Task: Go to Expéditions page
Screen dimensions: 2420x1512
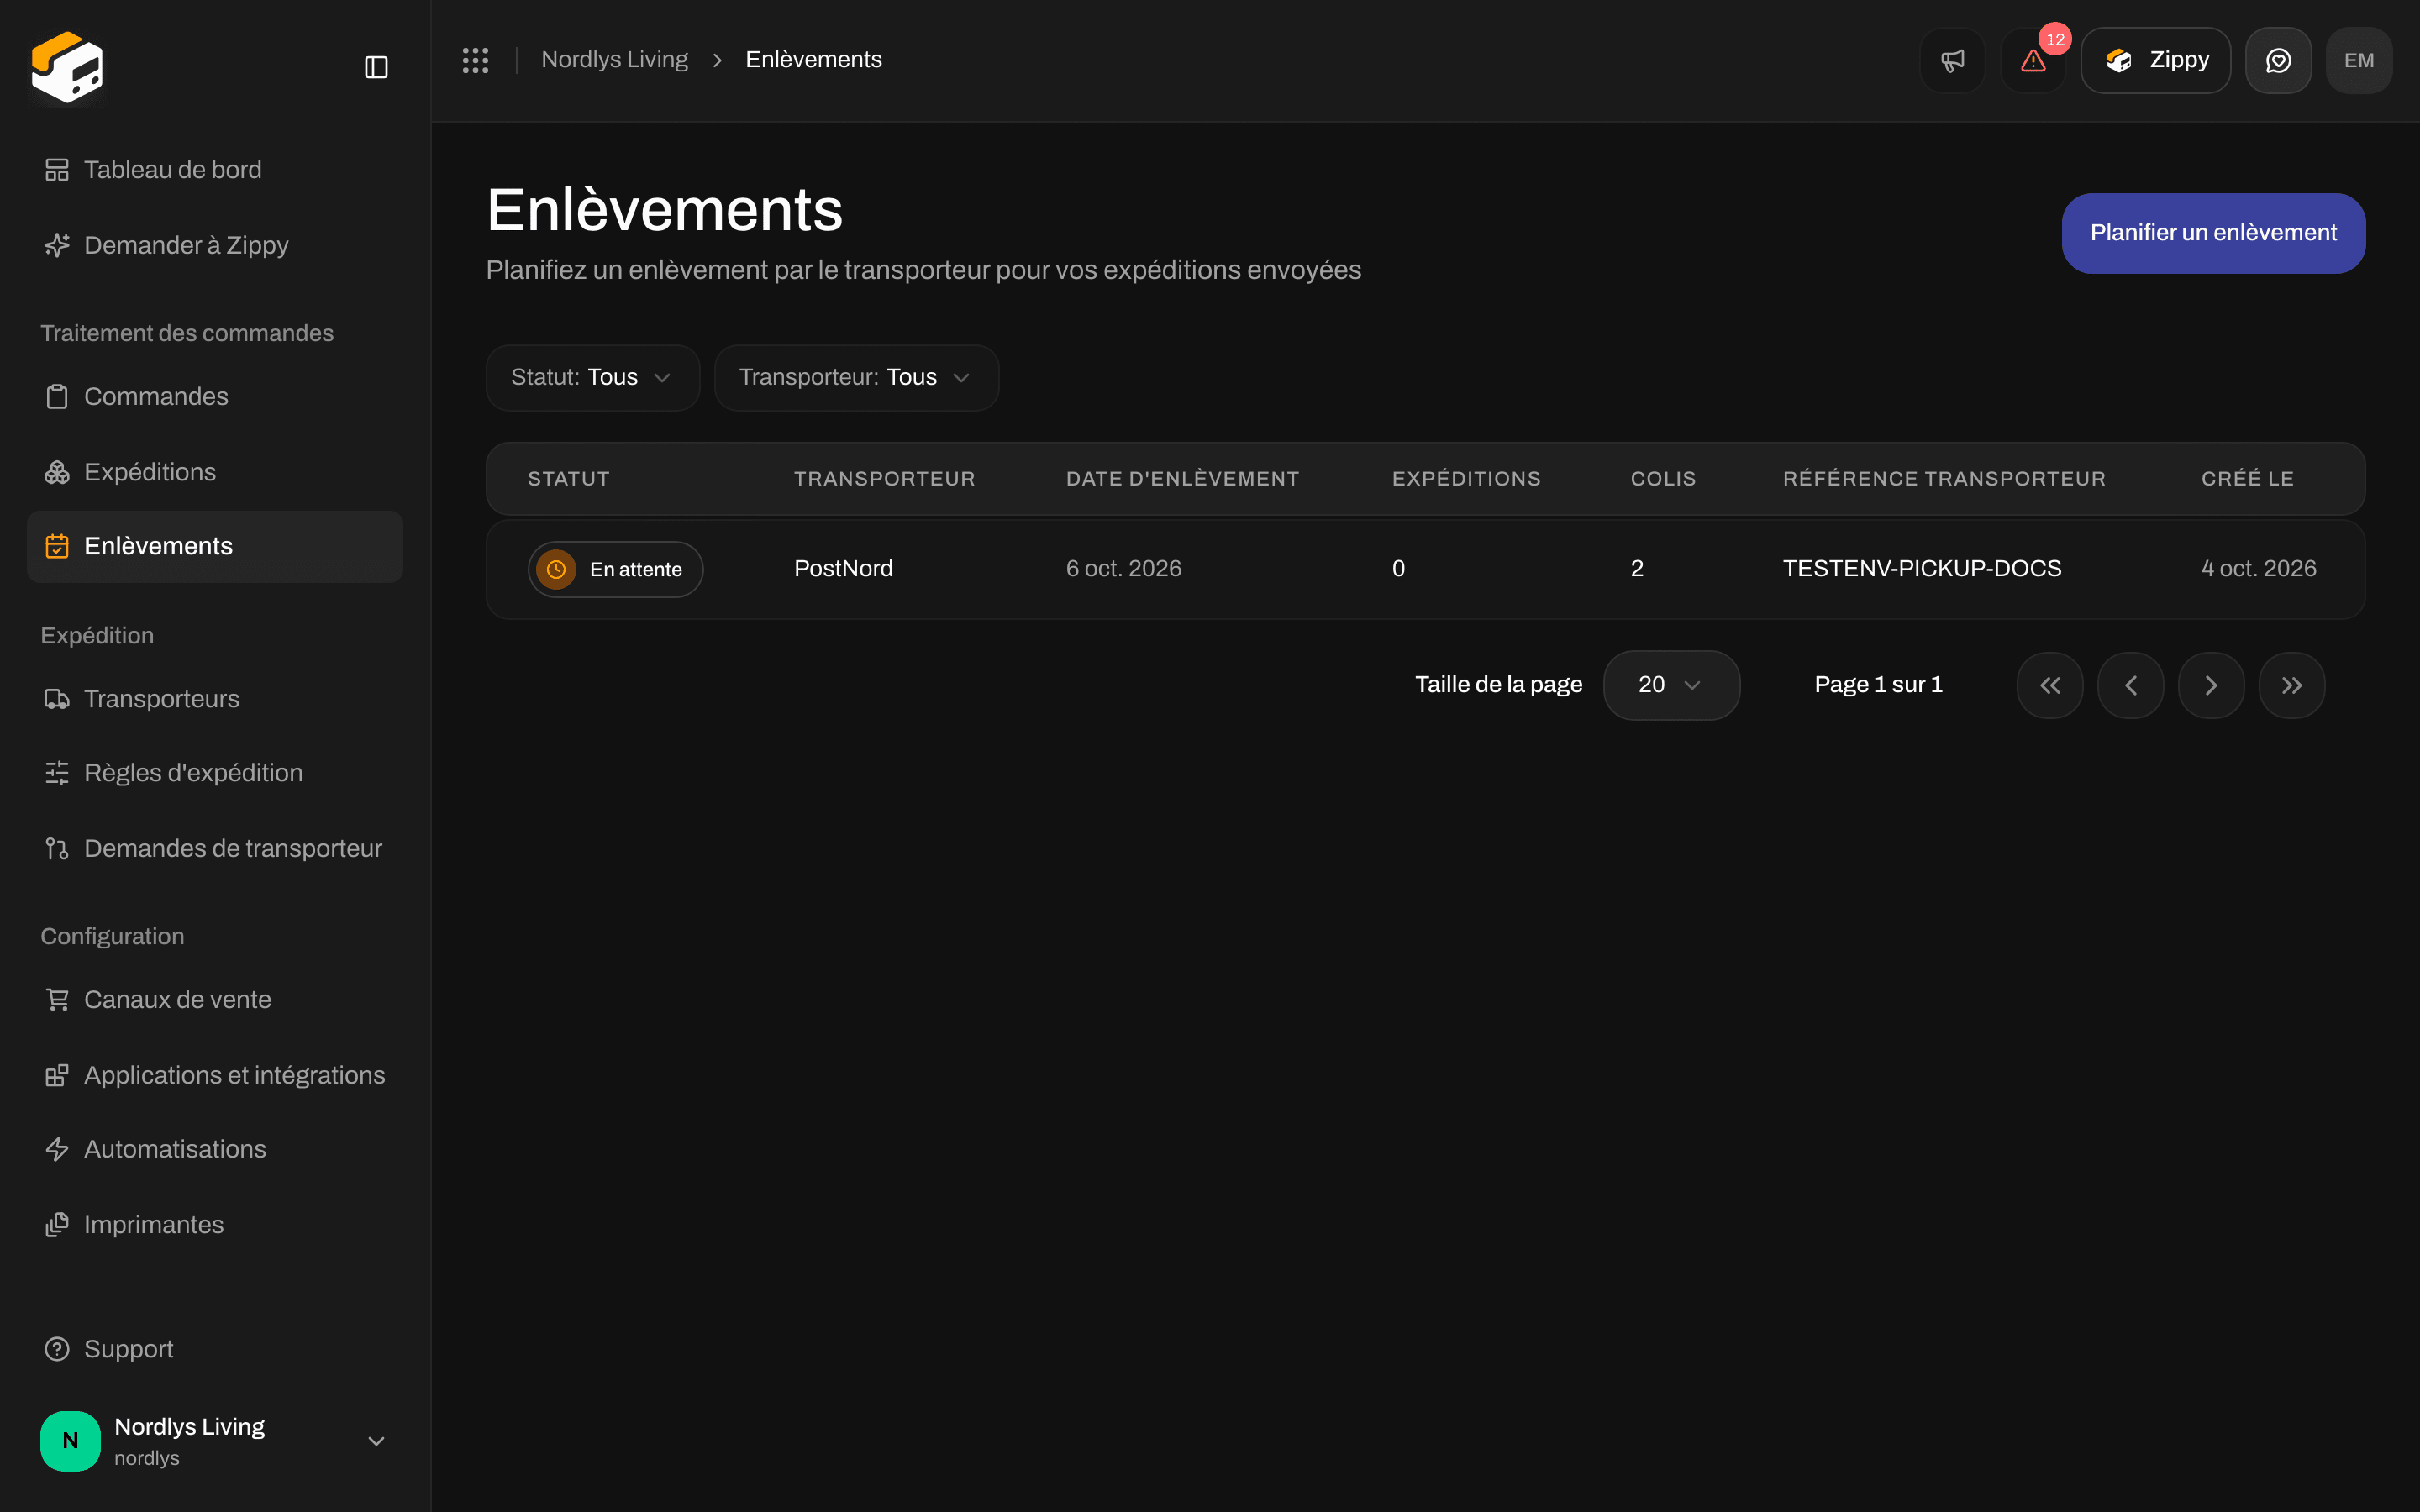Action: click(215, 472)
